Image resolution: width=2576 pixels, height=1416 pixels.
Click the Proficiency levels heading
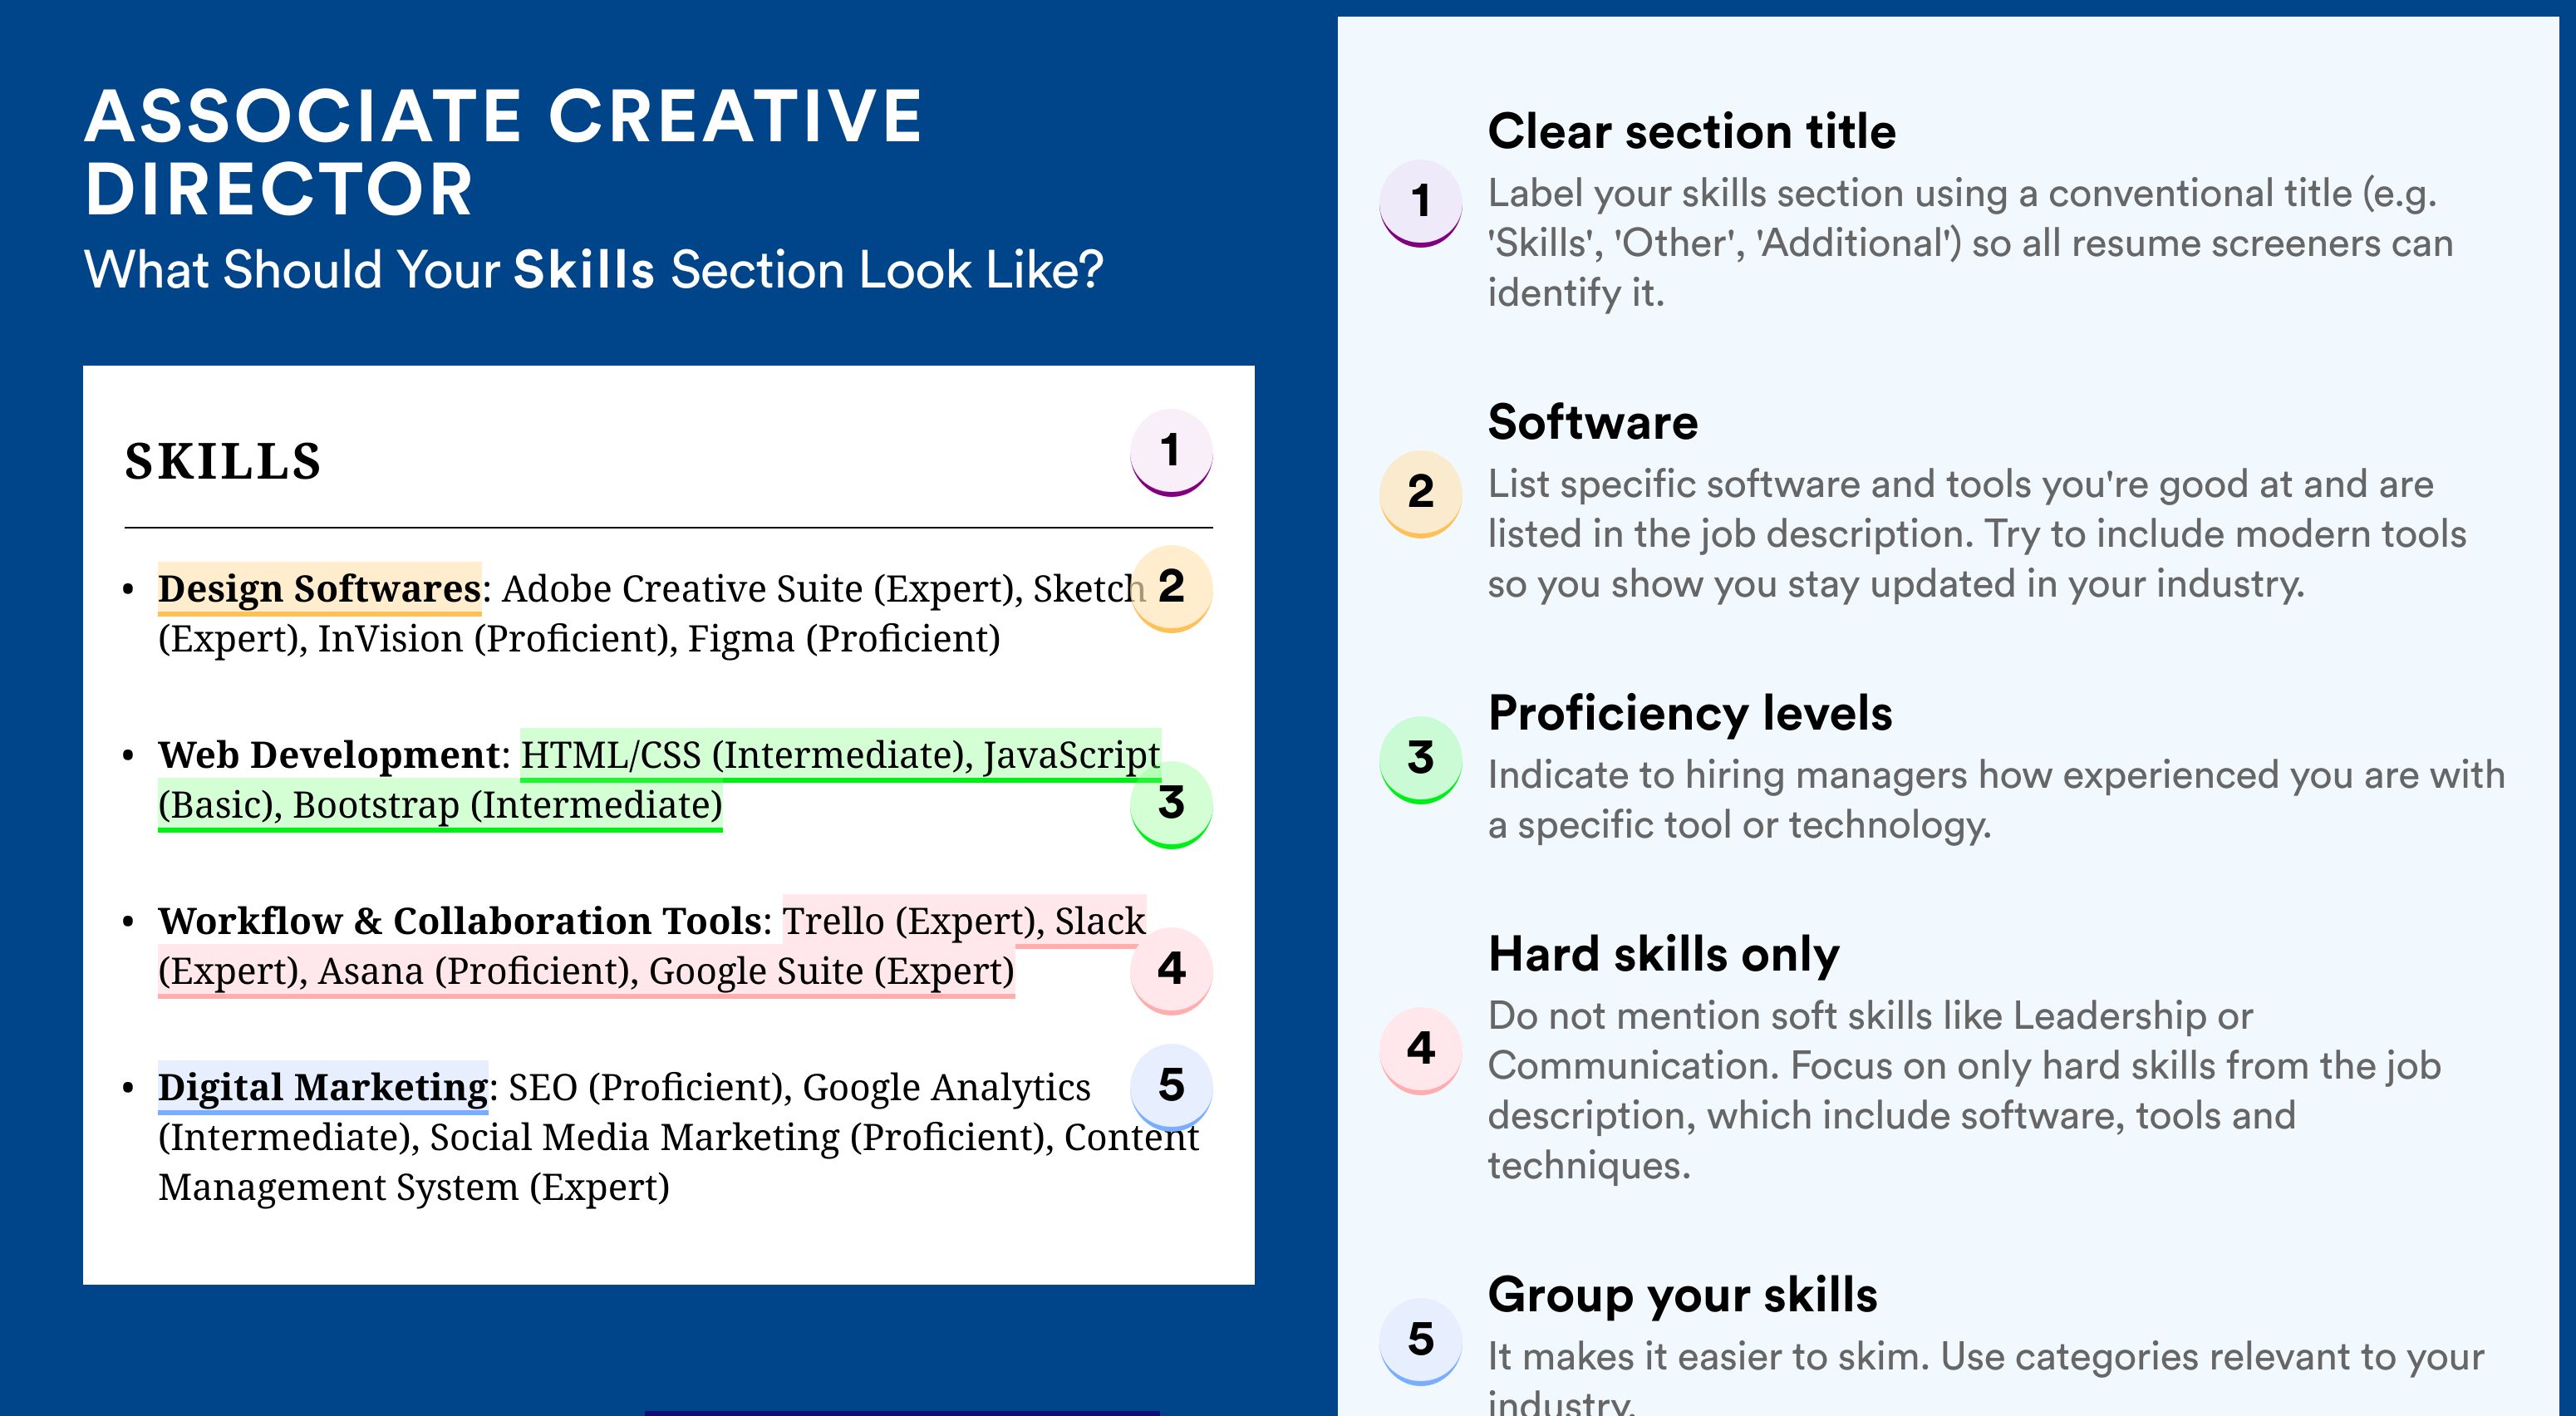pyautogui.click(x=1690, y=713)
